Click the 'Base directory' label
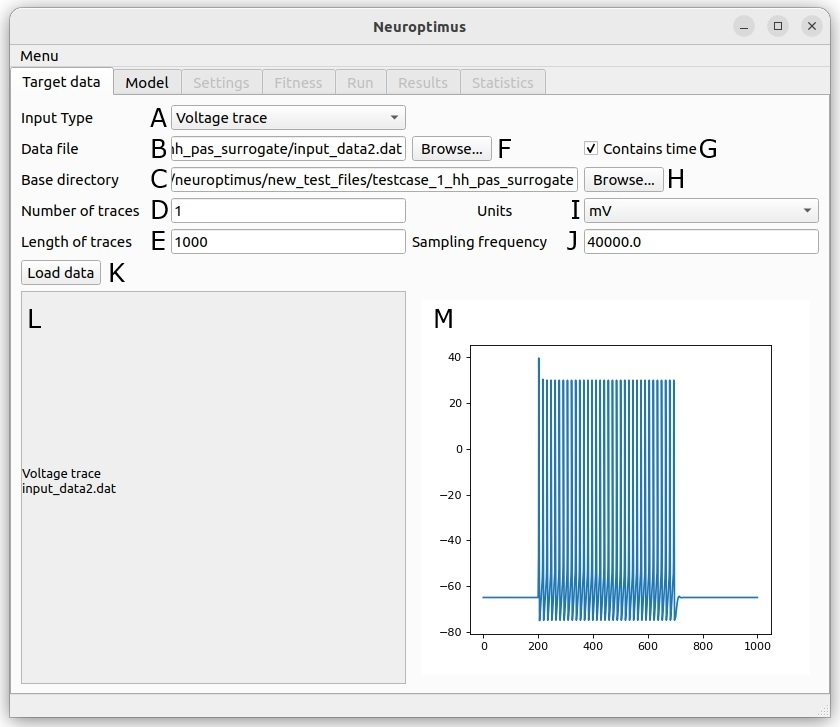 click(70, 179)
